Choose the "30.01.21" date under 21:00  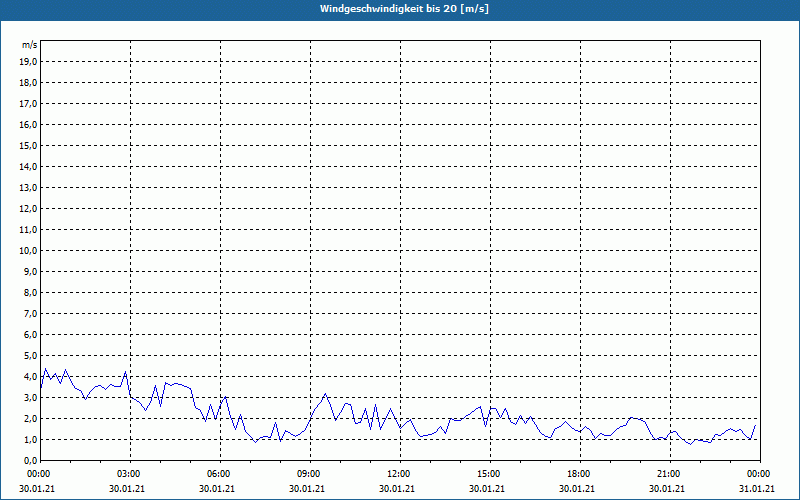667,488
